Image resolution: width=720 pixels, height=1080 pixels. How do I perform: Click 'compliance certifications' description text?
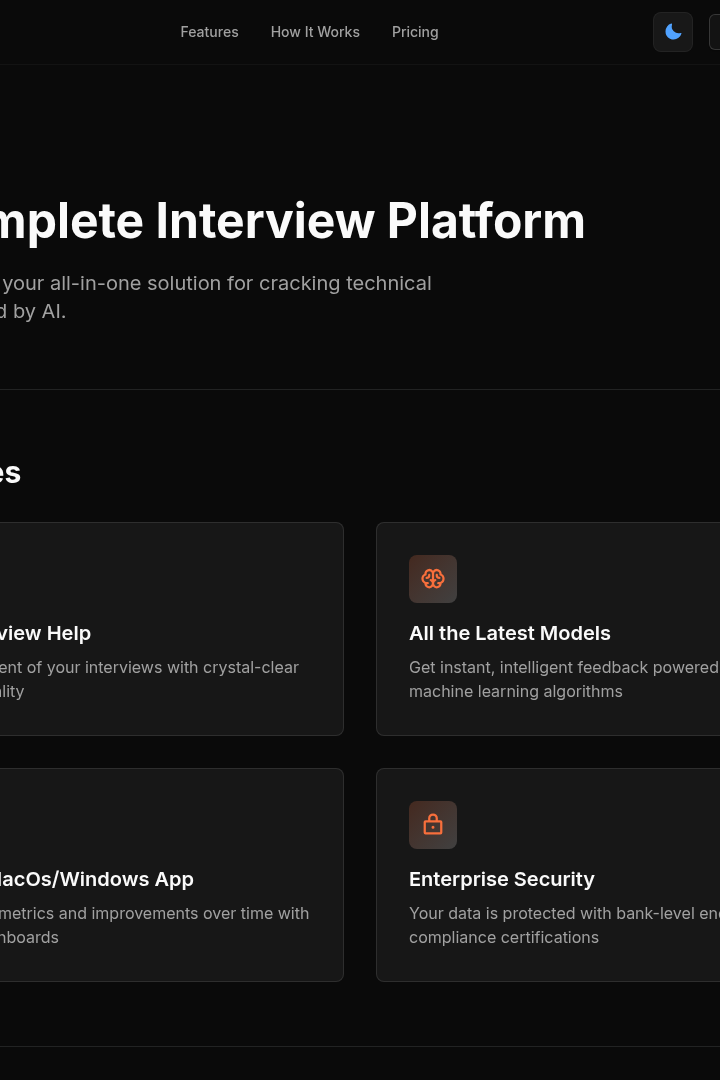(x=504, y=937)
